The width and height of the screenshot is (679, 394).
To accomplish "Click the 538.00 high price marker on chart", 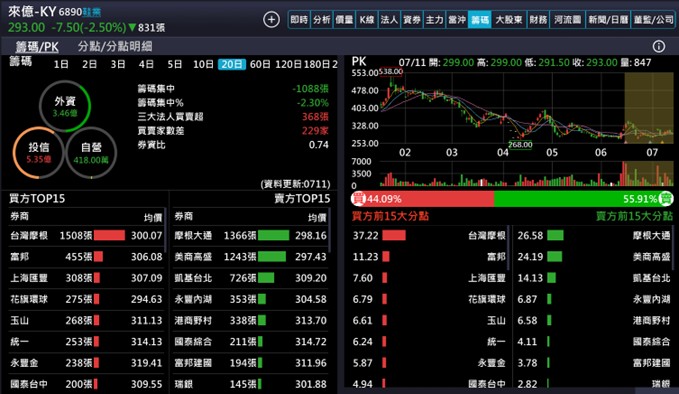I will pyautogui.click(x=391, y=71).
